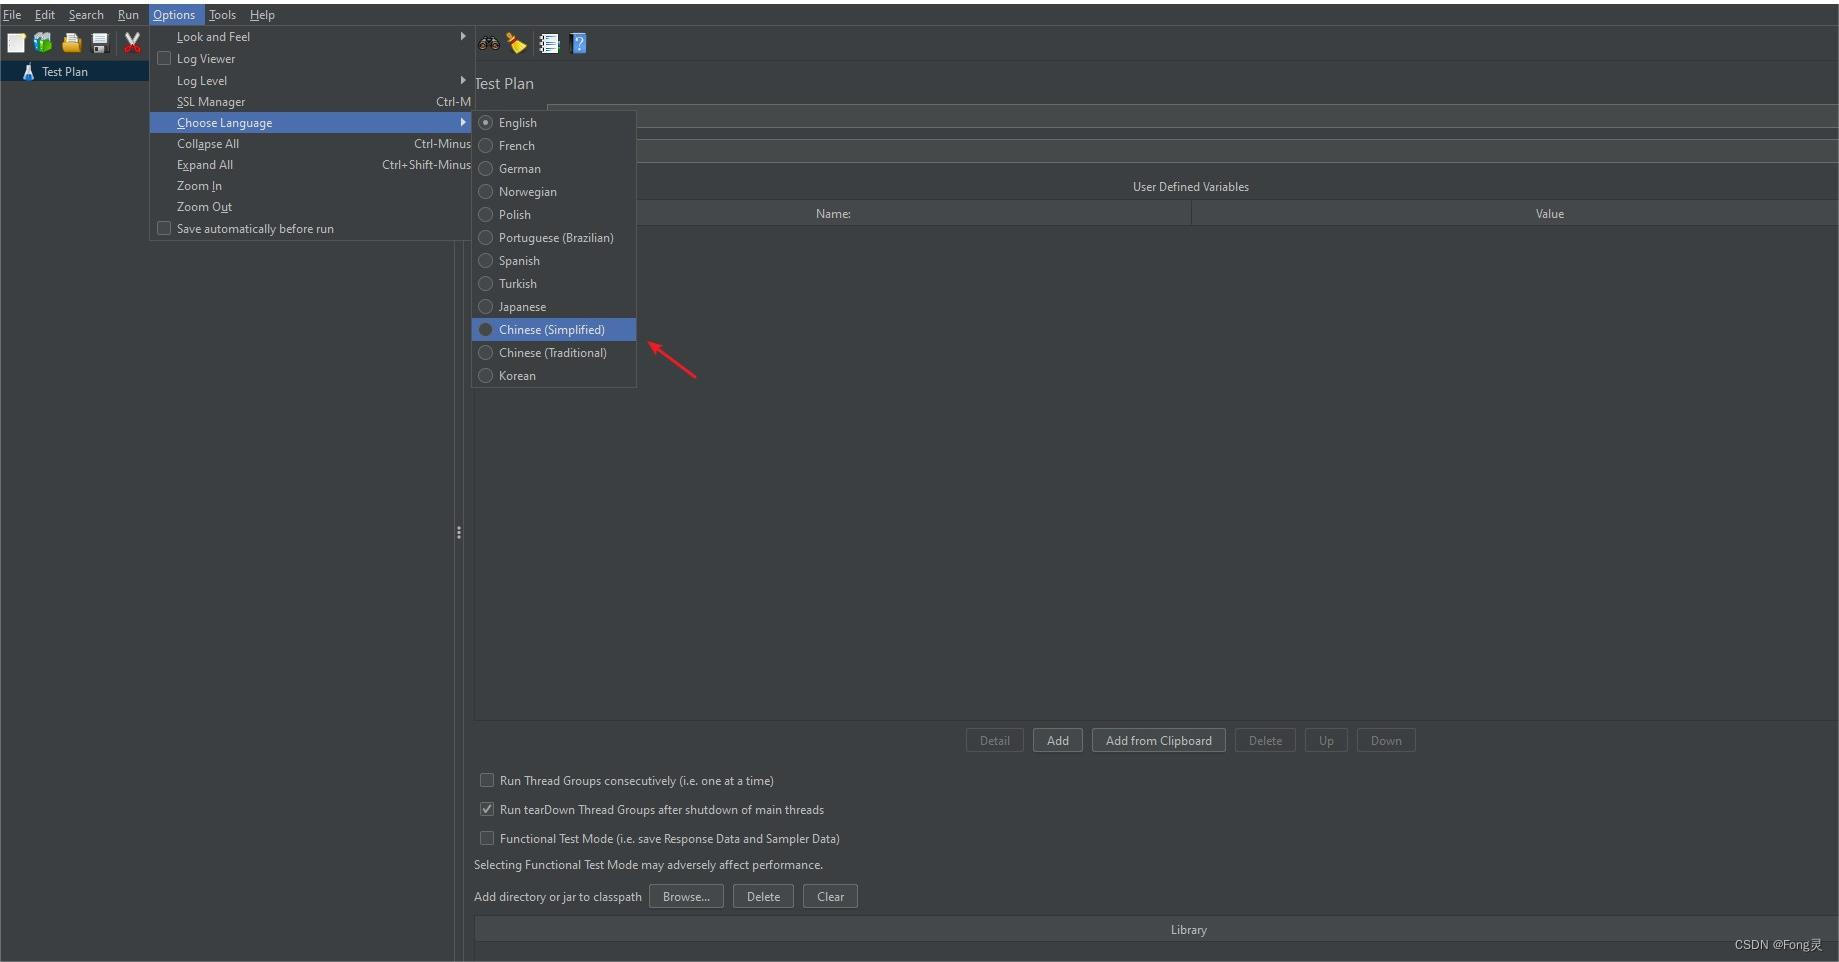Enable Save automatically before run
This screenshot has width=1839, height=962.
[164, 229]
